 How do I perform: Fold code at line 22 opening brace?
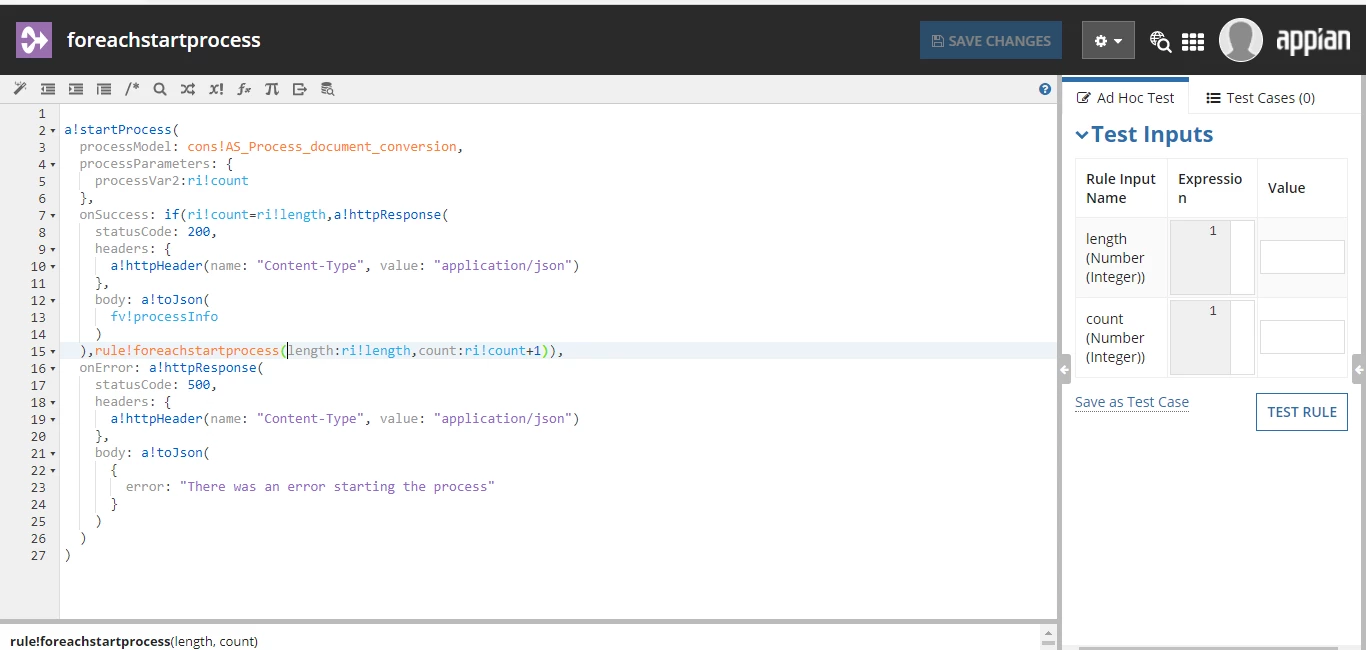pyautogui.click(x=53, y=471)
